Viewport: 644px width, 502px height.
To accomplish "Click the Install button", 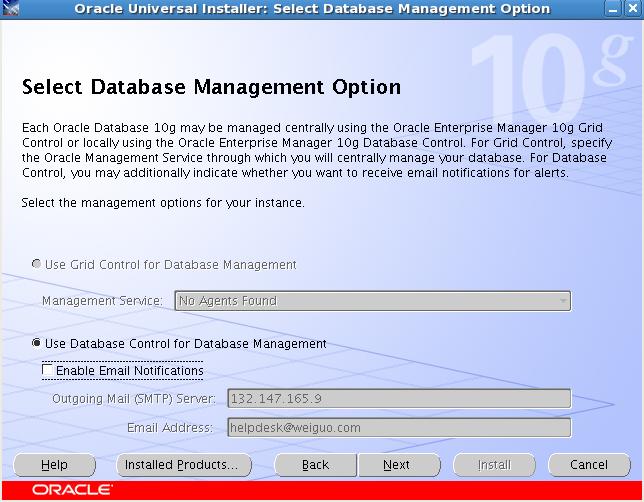I will point(494,465).
